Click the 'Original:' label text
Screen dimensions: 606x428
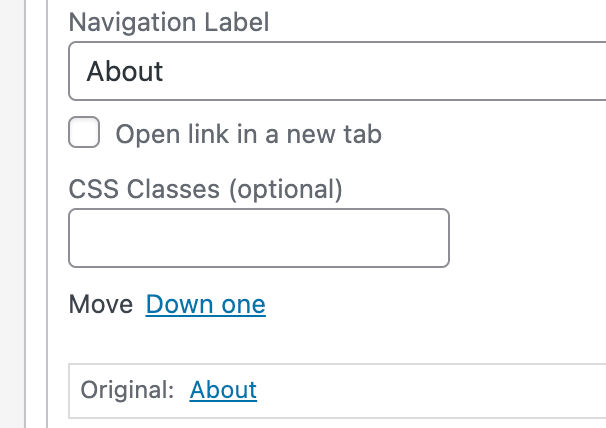pyautogui.click(x=127, y=390)
